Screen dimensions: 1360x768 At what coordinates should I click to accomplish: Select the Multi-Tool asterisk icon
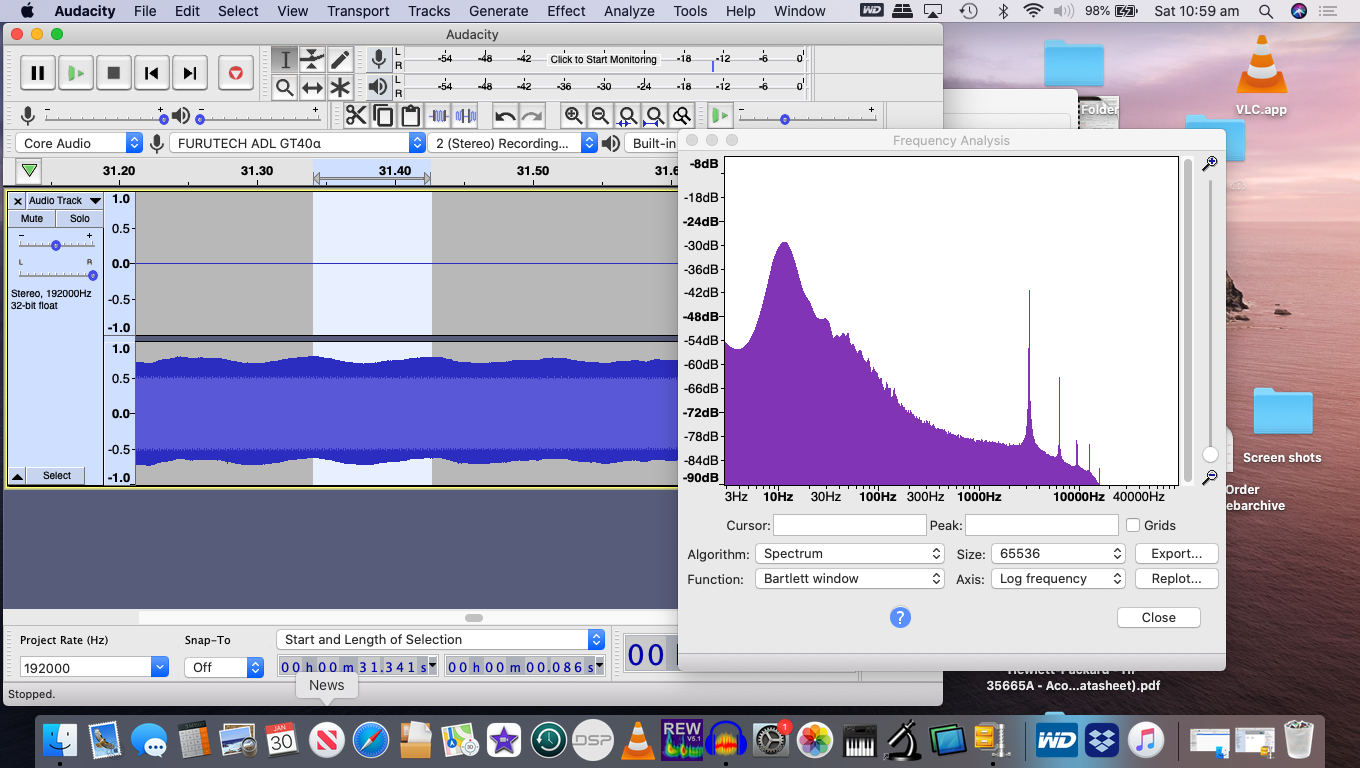coord(340,88)
